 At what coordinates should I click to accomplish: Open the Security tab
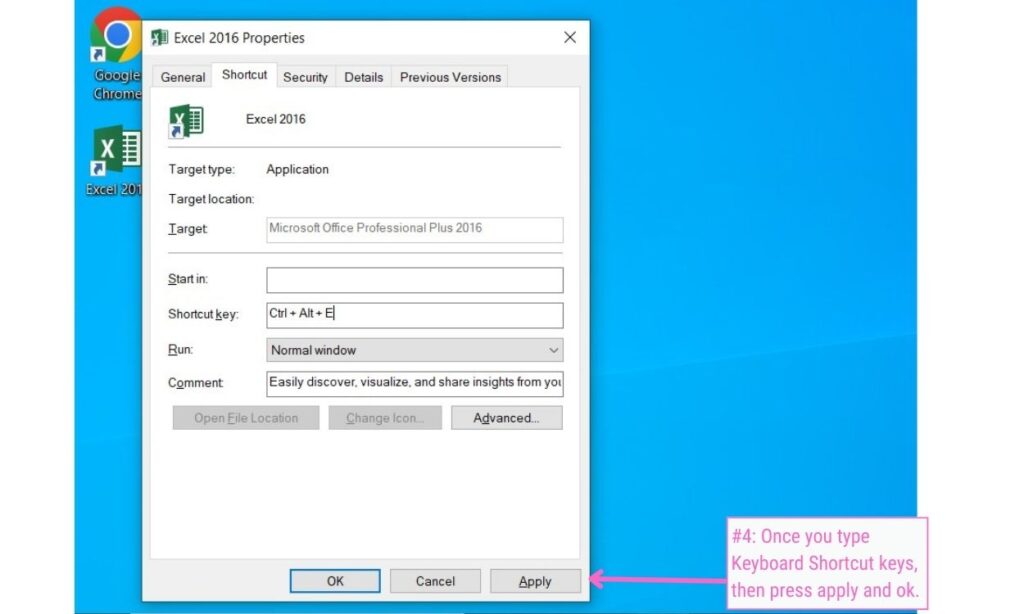(305, 76)
